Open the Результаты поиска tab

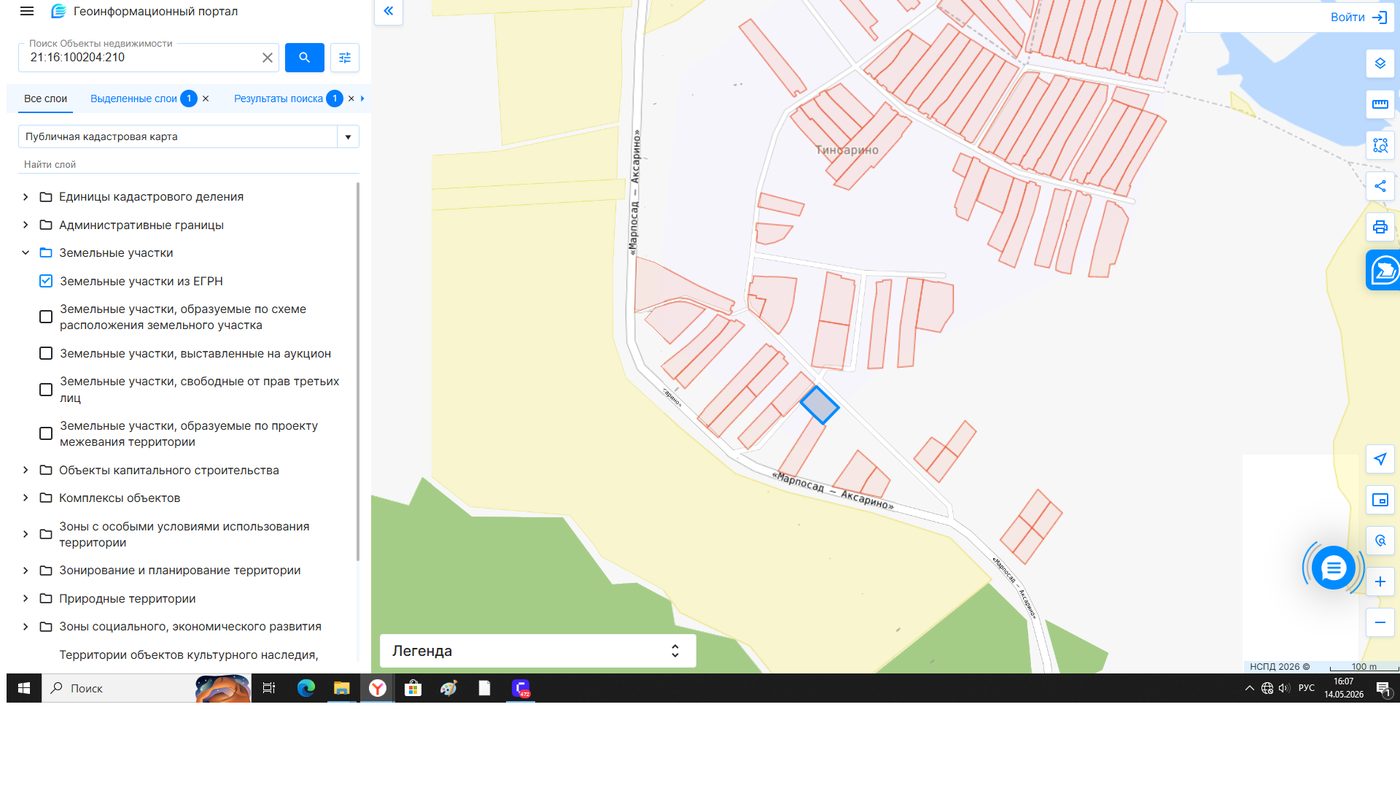(278, 99)
